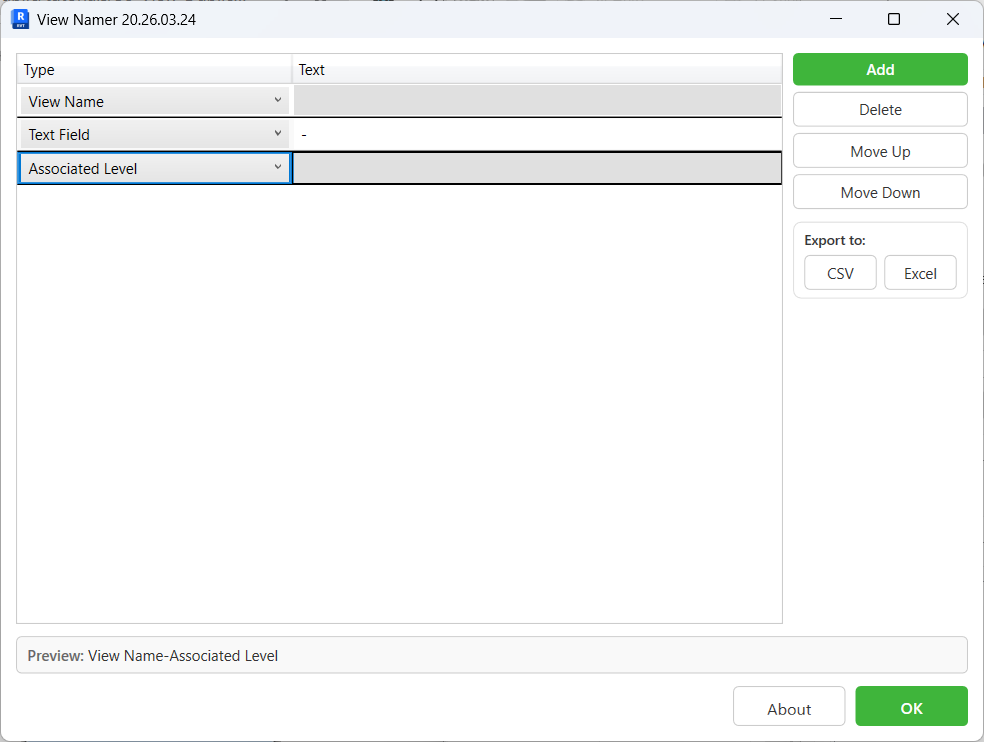Open the Associated Level type dropdown
This screenshot has height=742, width=984.
(278, 167)
